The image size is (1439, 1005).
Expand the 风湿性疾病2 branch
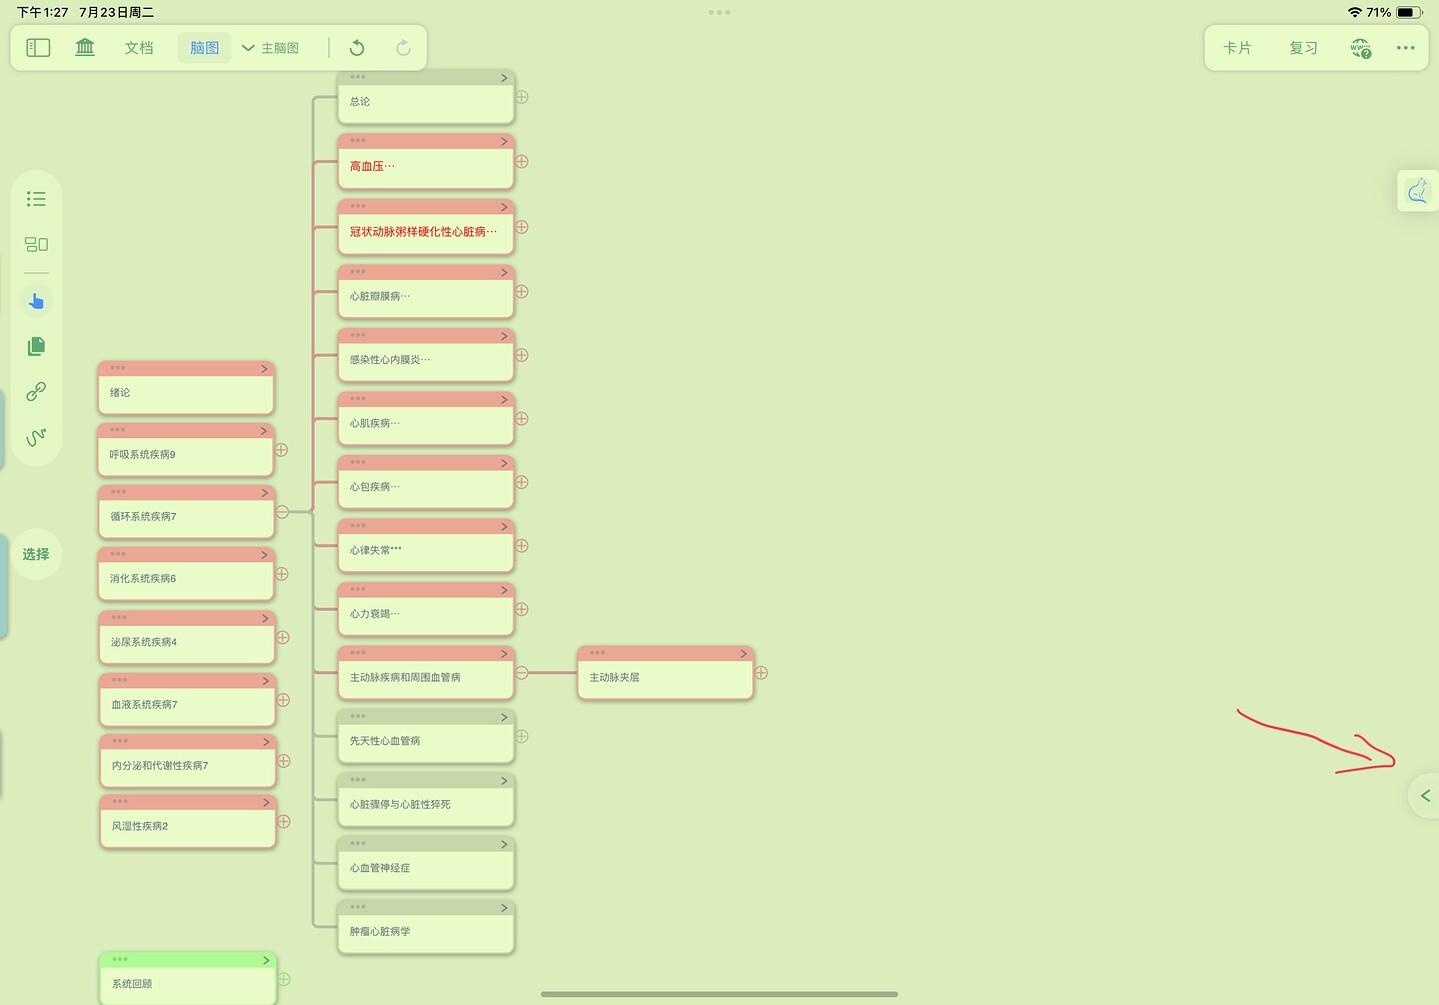[x=284, y=821]
